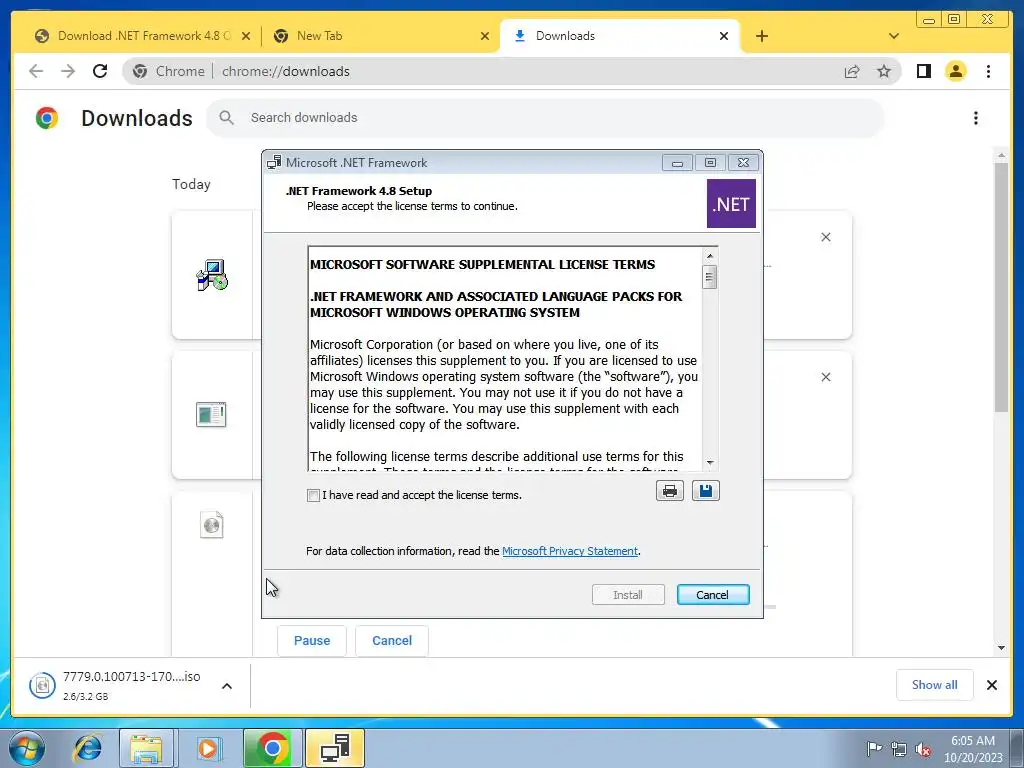Screen dimensions: 1024x768
Task: Open the Windows Start menu
Action: (x=27, y=748)
